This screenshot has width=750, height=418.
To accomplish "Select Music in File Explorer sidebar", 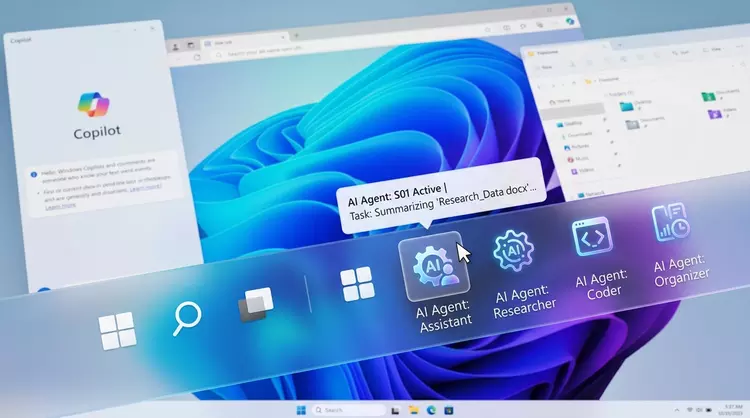I will tap(578, 159).
